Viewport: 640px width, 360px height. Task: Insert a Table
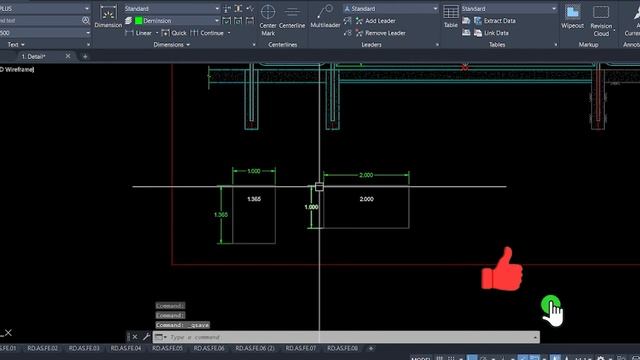click(x=451, y=16)
